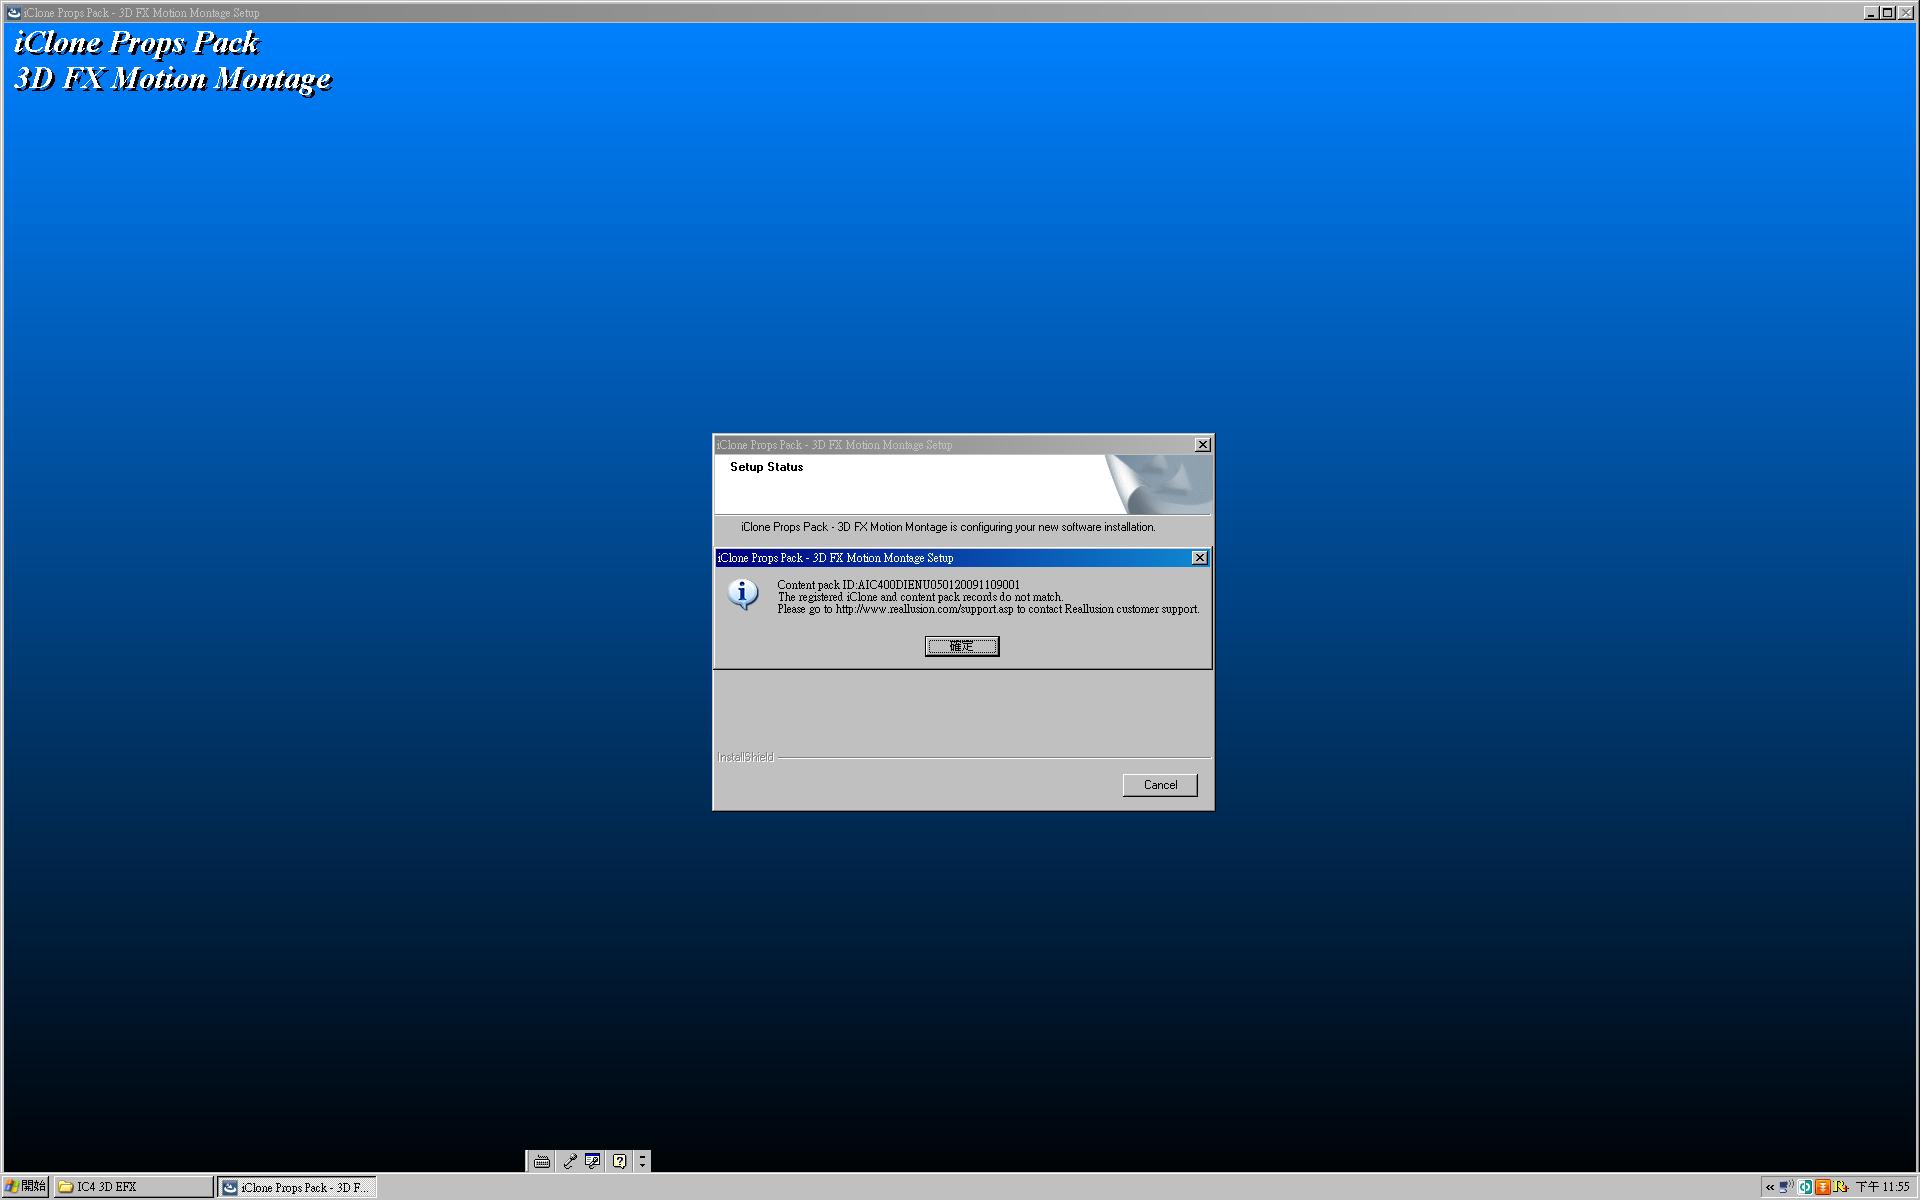
Task: Switch to the IC4 3D EFX taskbar folder
Action: click(x=133, y=1187)
